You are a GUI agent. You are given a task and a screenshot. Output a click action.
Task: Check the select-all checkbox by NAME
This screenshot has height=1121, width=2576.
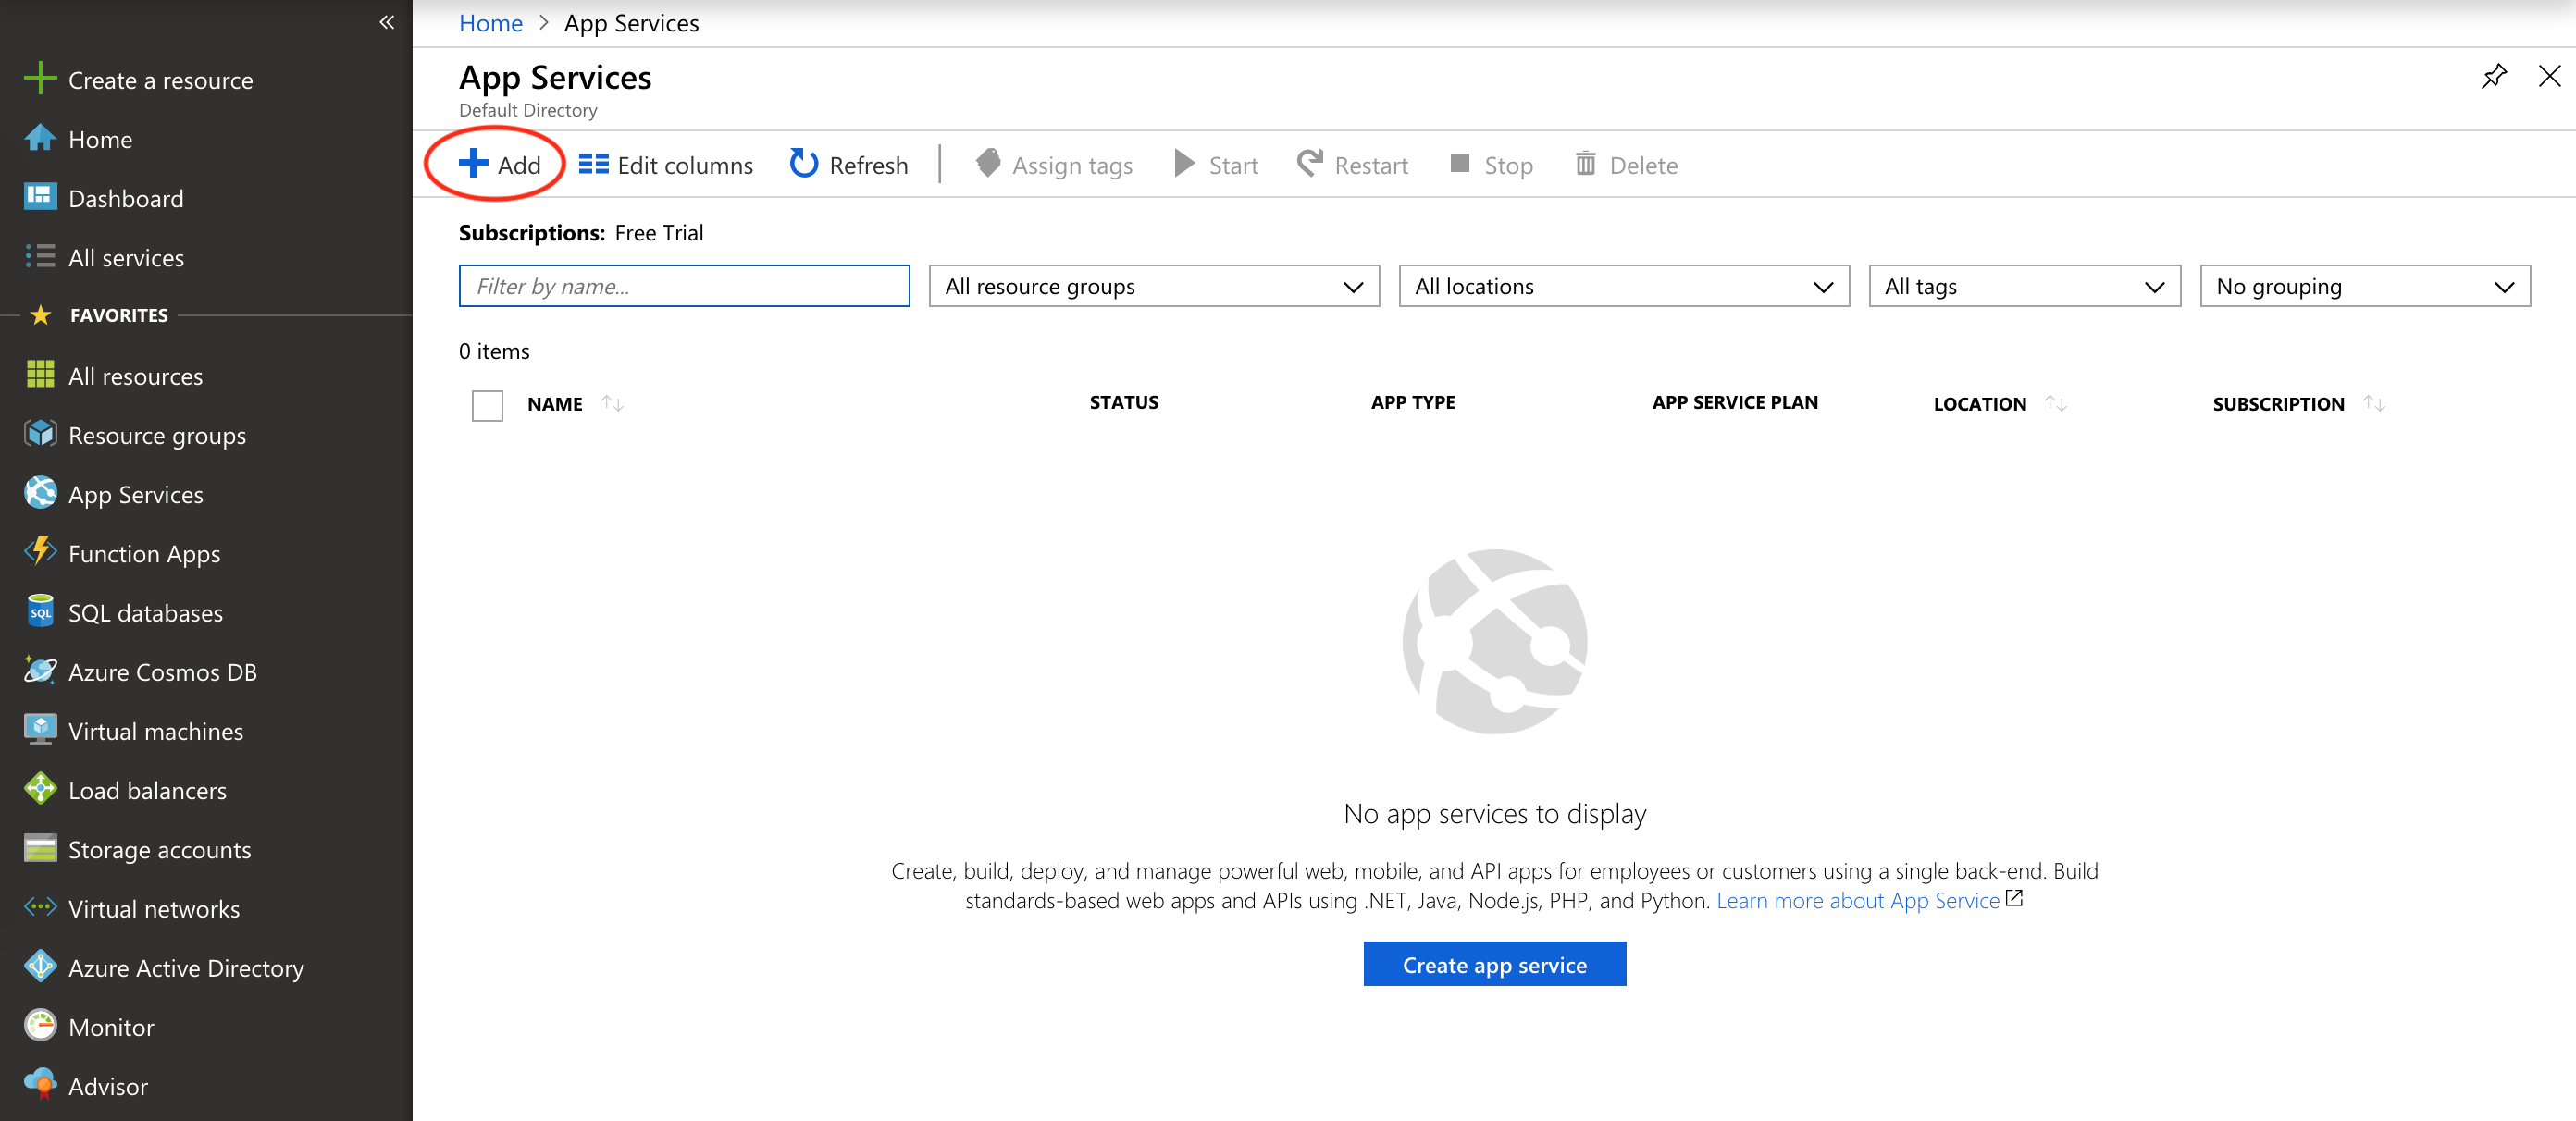pyautogui.click(x=487, y=405)
